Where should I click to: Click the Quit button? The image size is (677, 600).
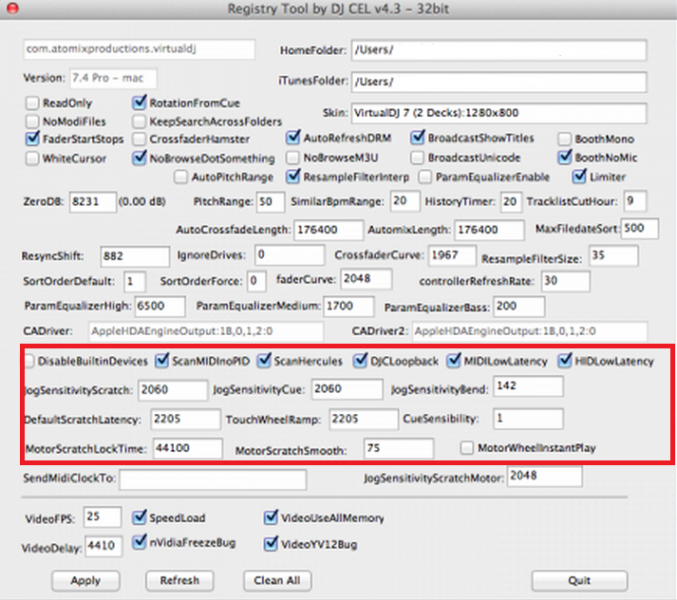pyautogui.click(x=579, y=581)
